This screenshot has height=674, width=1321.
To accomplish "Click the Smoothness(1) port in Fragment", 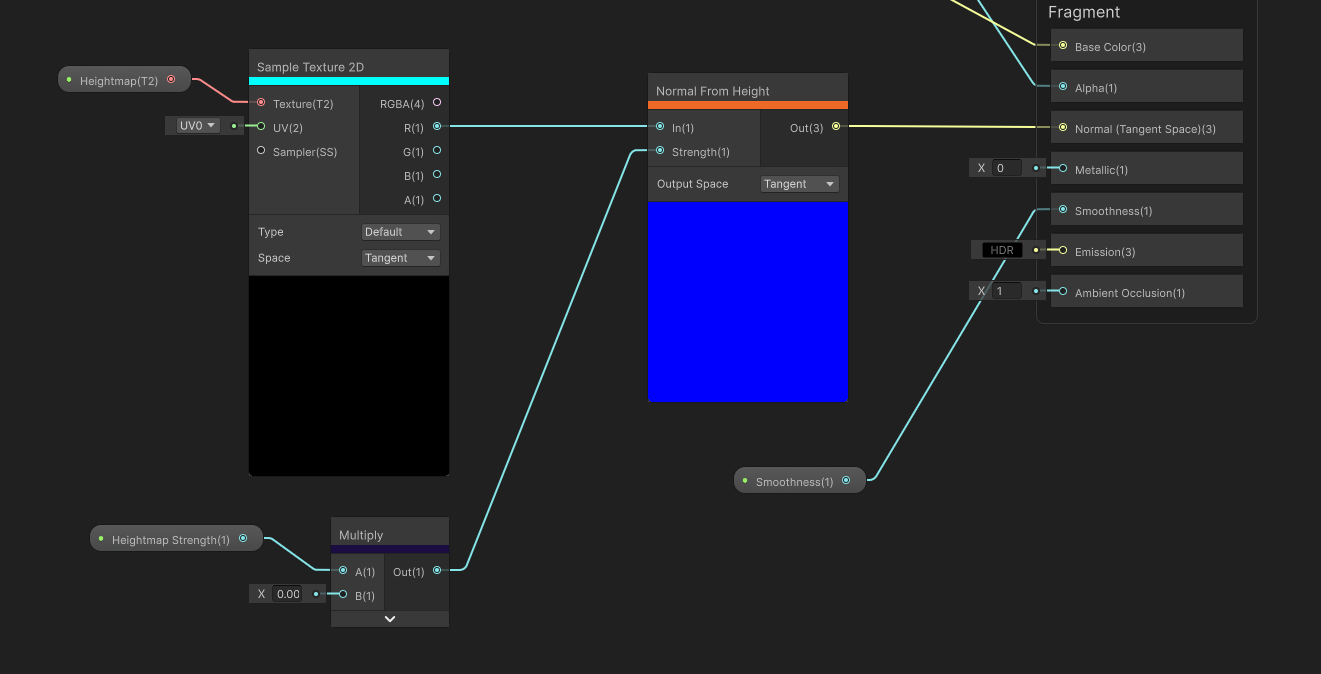I will (1060, 209).
